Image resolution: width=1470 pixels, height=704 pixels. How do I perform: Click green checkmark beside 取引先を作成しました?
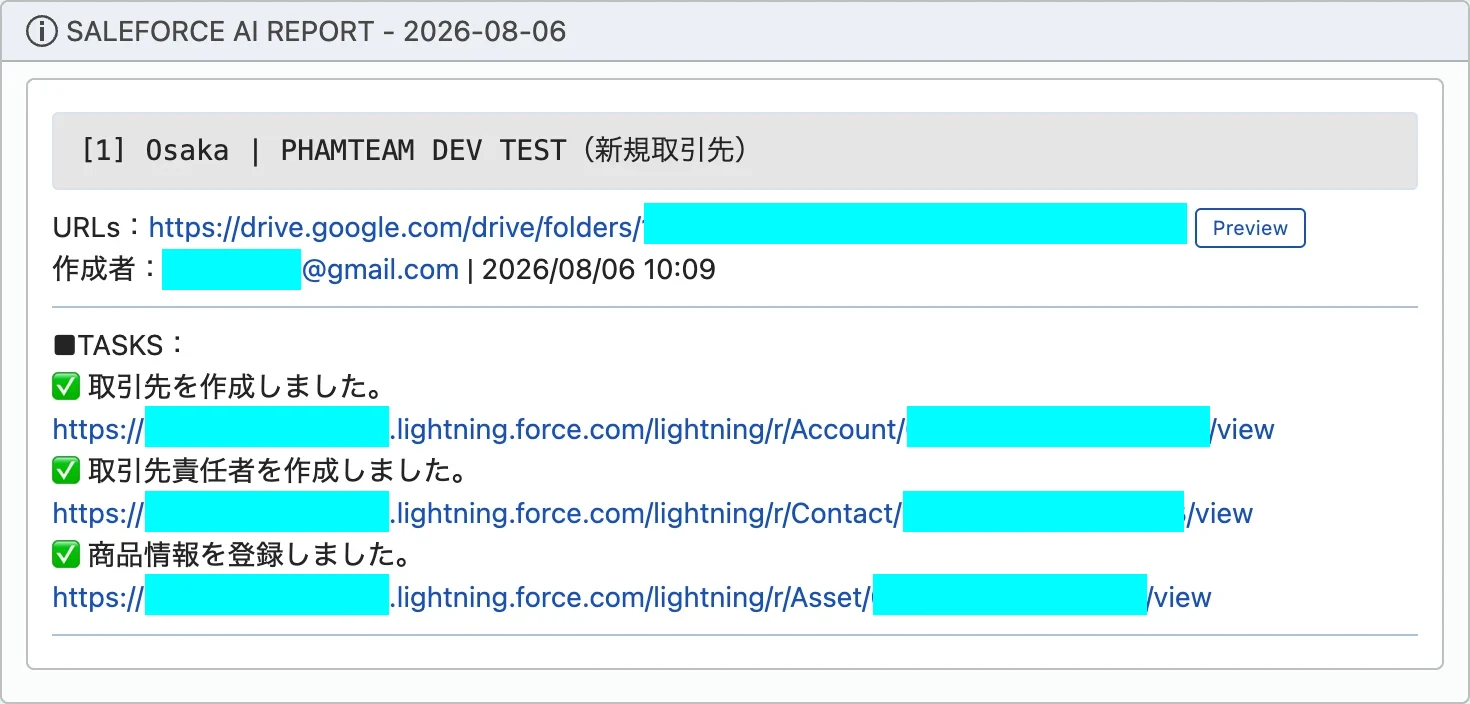click(x=66, y=387)
